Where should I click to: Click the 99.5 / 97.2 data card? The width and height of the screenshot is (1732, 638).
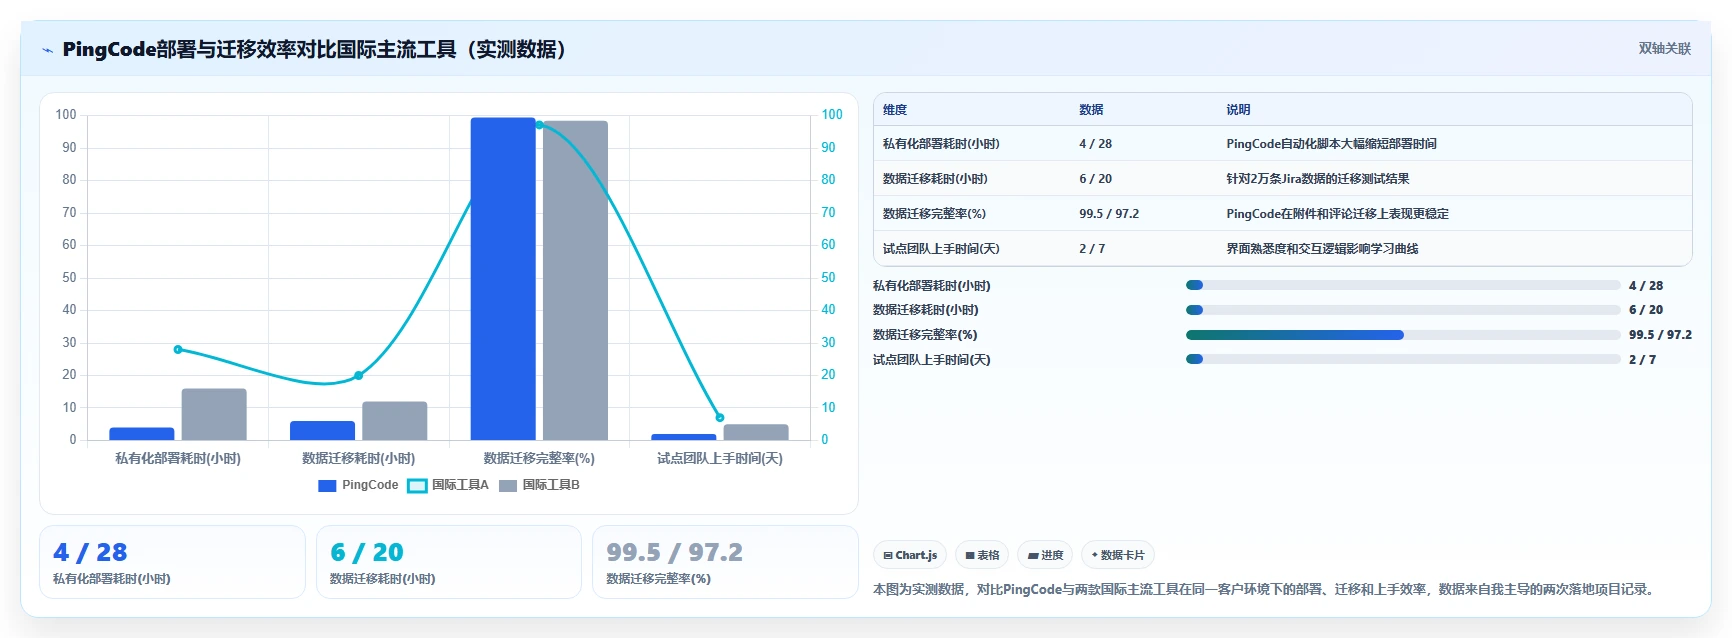[725, 562]
